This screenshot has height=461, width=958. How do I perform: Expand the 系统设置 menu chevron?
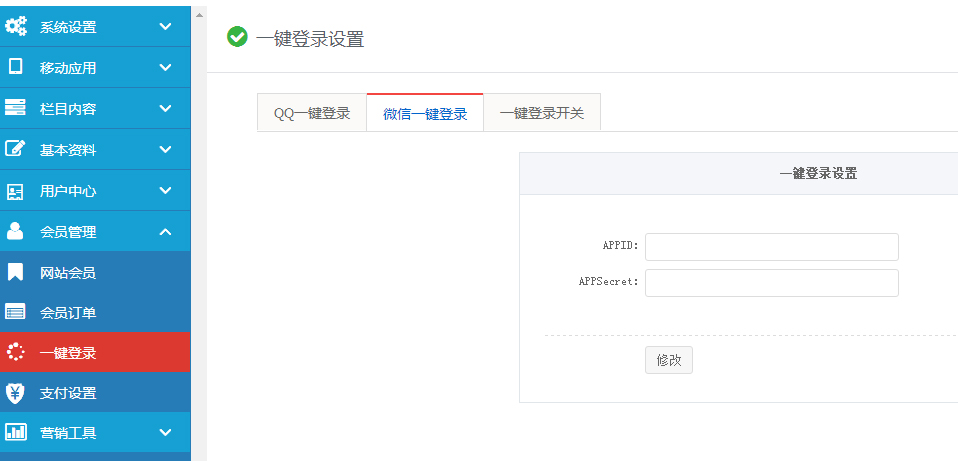165,27
